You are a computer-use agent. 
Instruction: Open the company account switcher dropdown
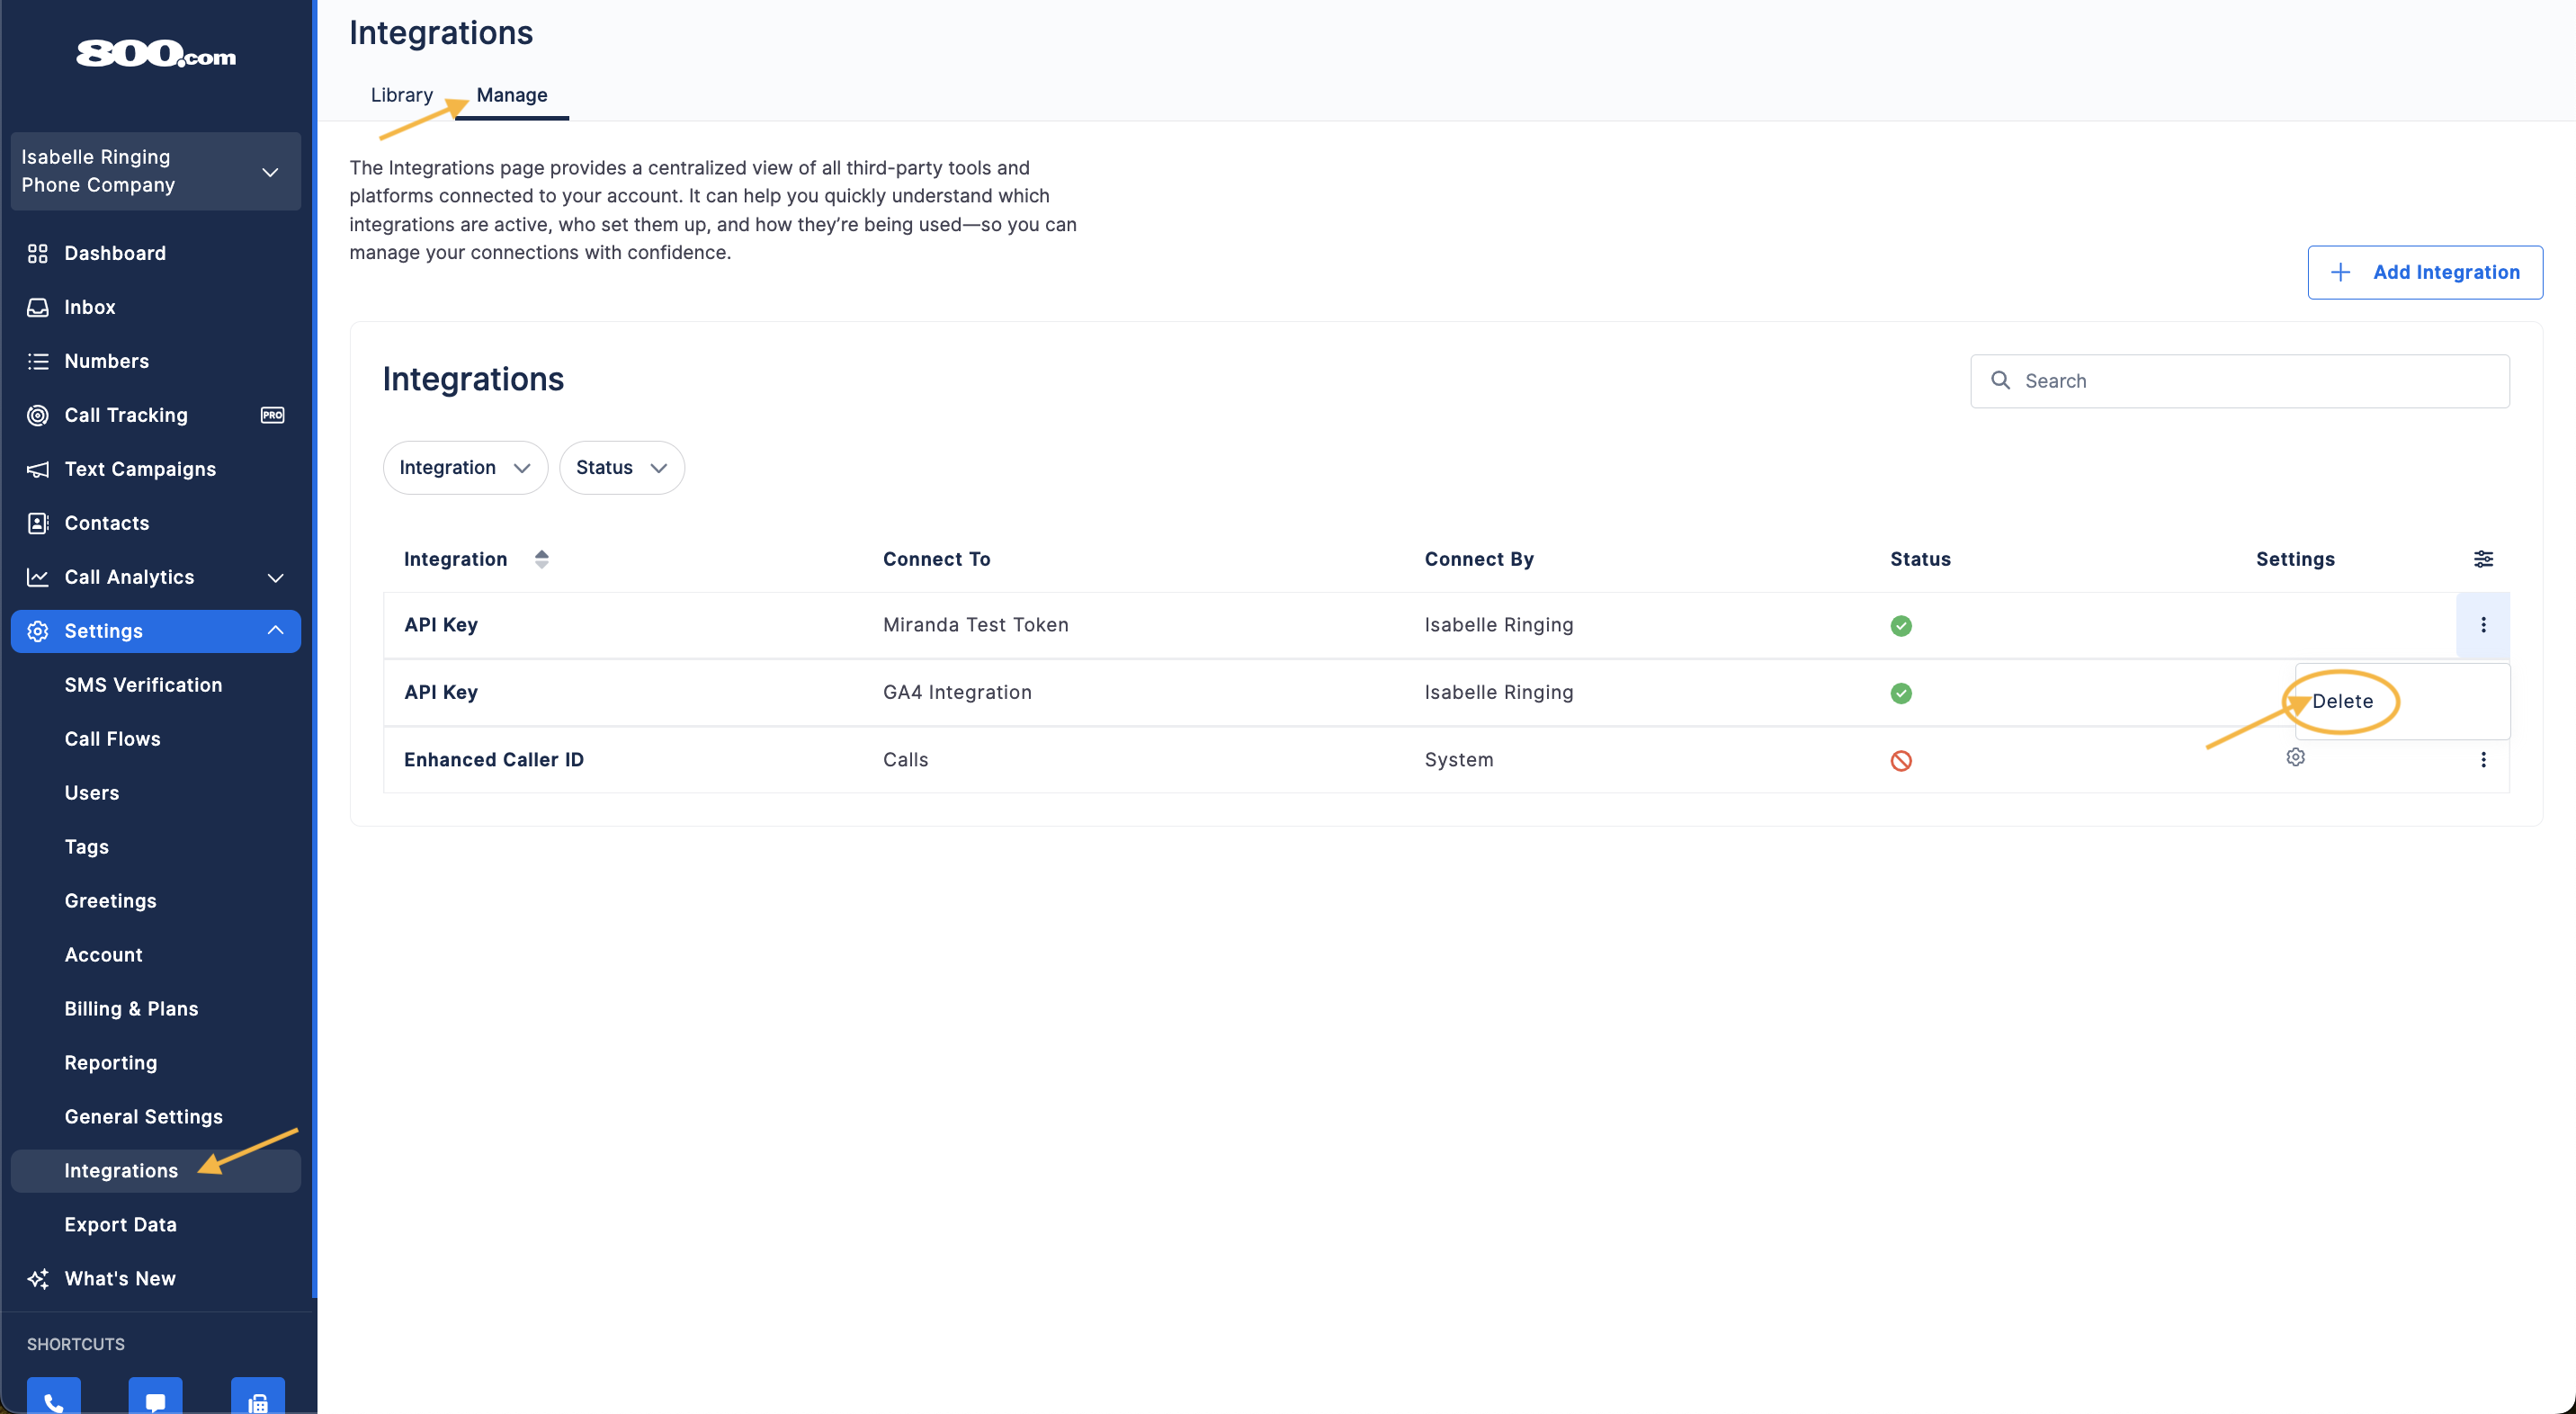(x=155, y=171)
